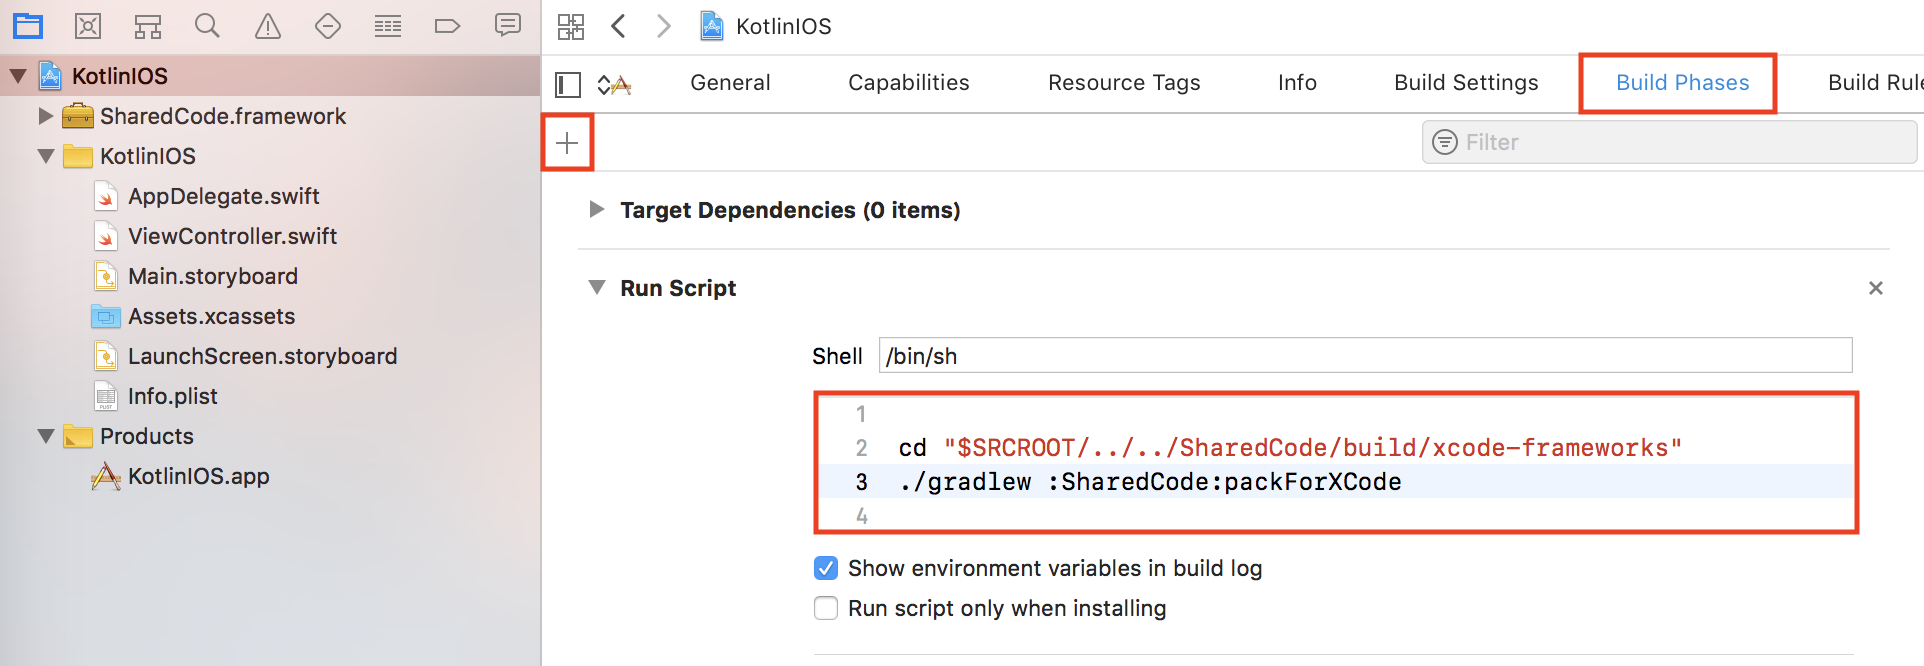Viewport: 1924px width, 666px height.
Task: Expand the SharedCode.framework tree item
Action: tap(45, 116)
